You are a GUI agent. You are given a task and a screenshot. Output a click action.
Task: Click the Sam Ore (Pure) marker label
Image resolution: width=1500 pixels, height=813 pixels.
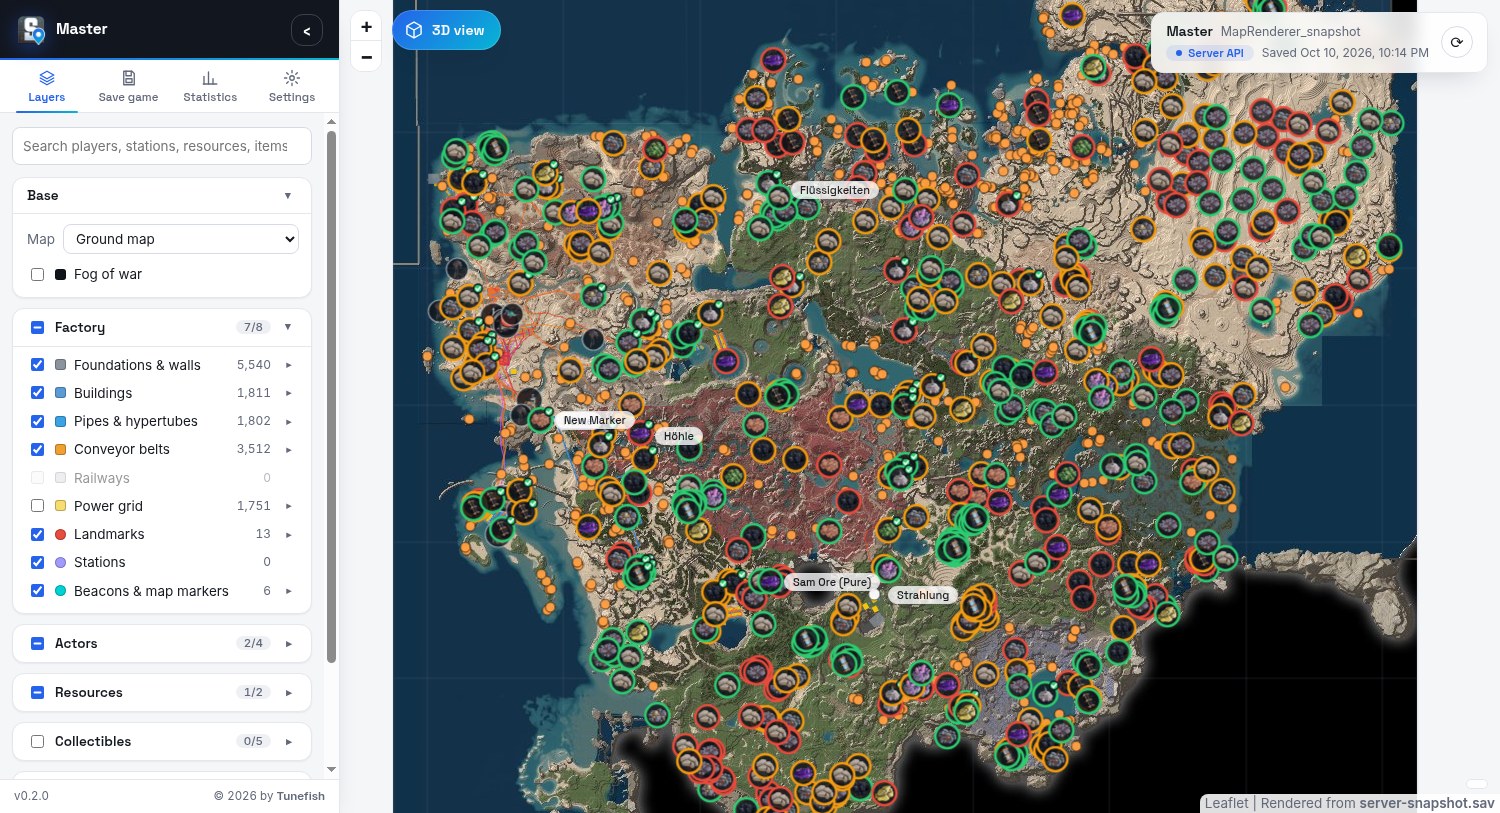pyautogui.click(x=831, y=582)
